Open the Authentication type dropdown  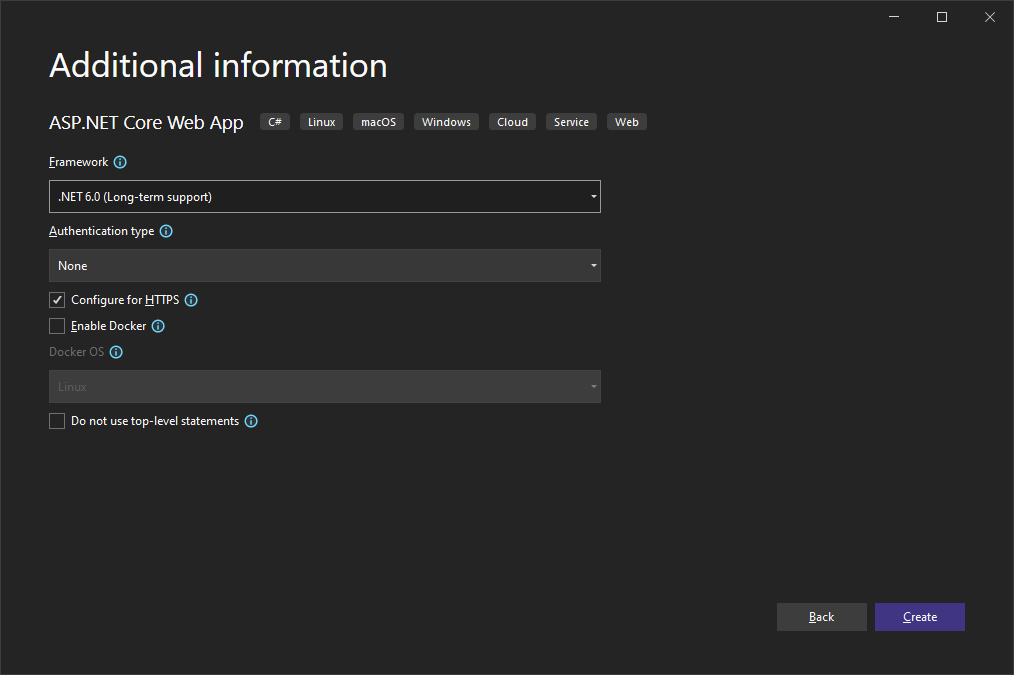click(x=325, y=266)
